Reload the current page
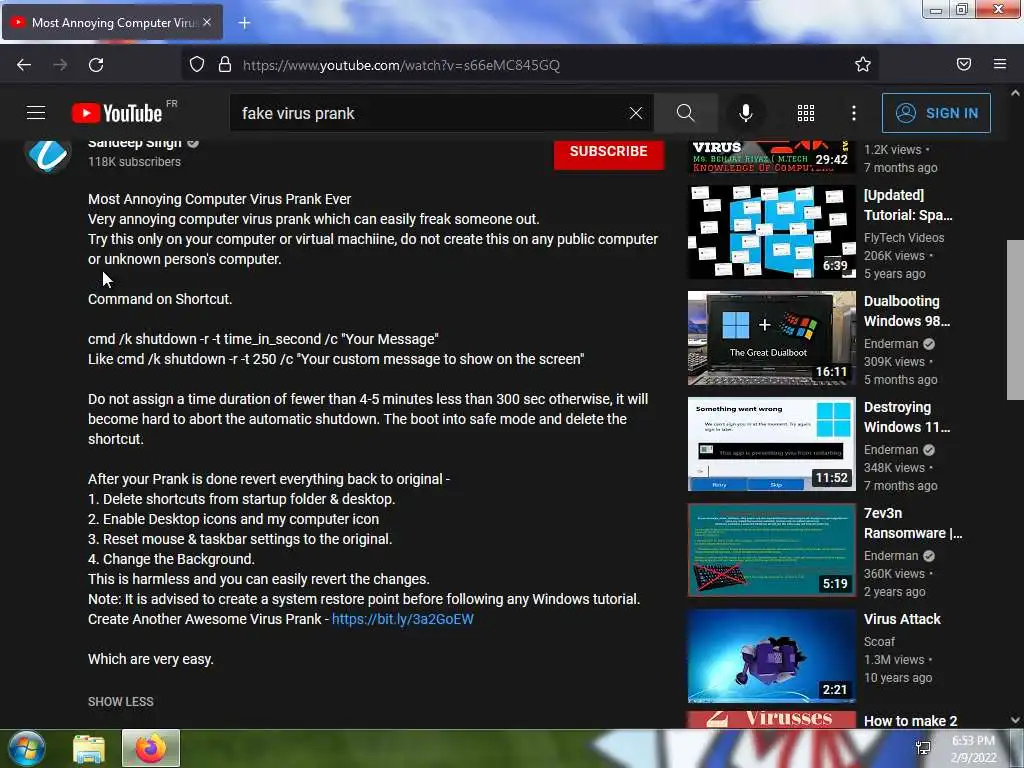Viewport: 1024px width, 768px height. [x=96, y=65]
